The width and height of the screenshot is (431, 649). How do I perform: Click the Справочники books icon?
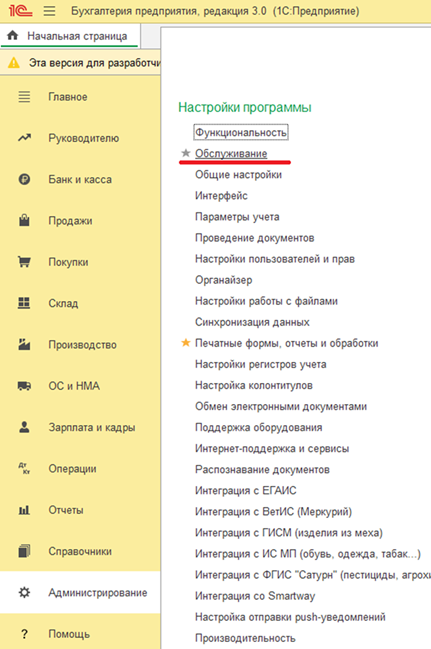[x=24, y=551]
